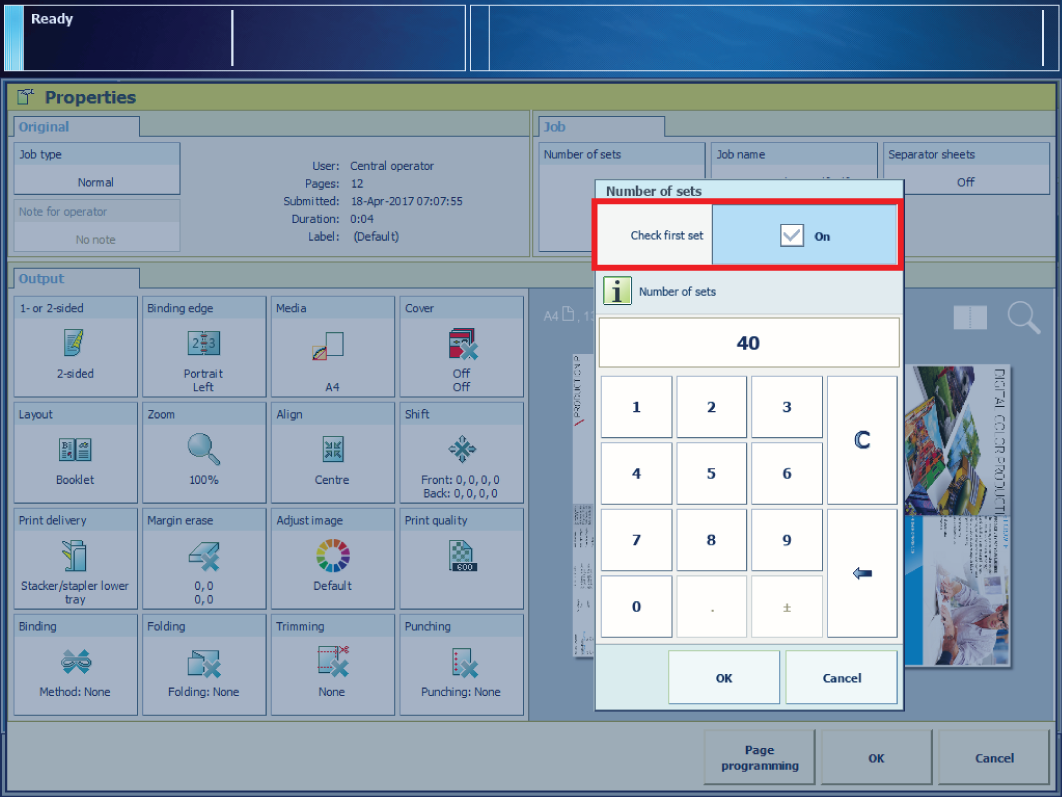Screen dimensions: 1062x797
Task: Click the number of sets value field
Action: pos(748,343)
